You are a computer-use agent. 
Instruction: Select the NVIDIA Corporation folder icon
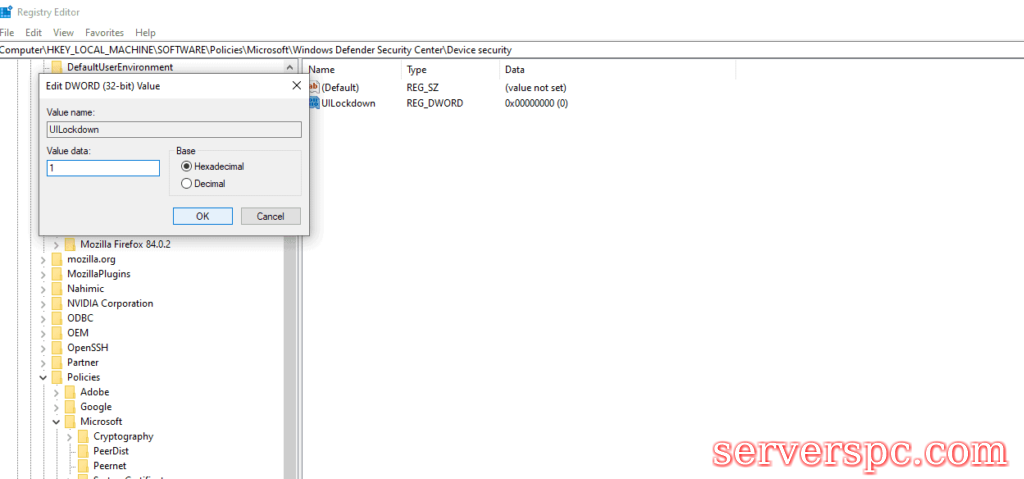(x=57, y=303)
